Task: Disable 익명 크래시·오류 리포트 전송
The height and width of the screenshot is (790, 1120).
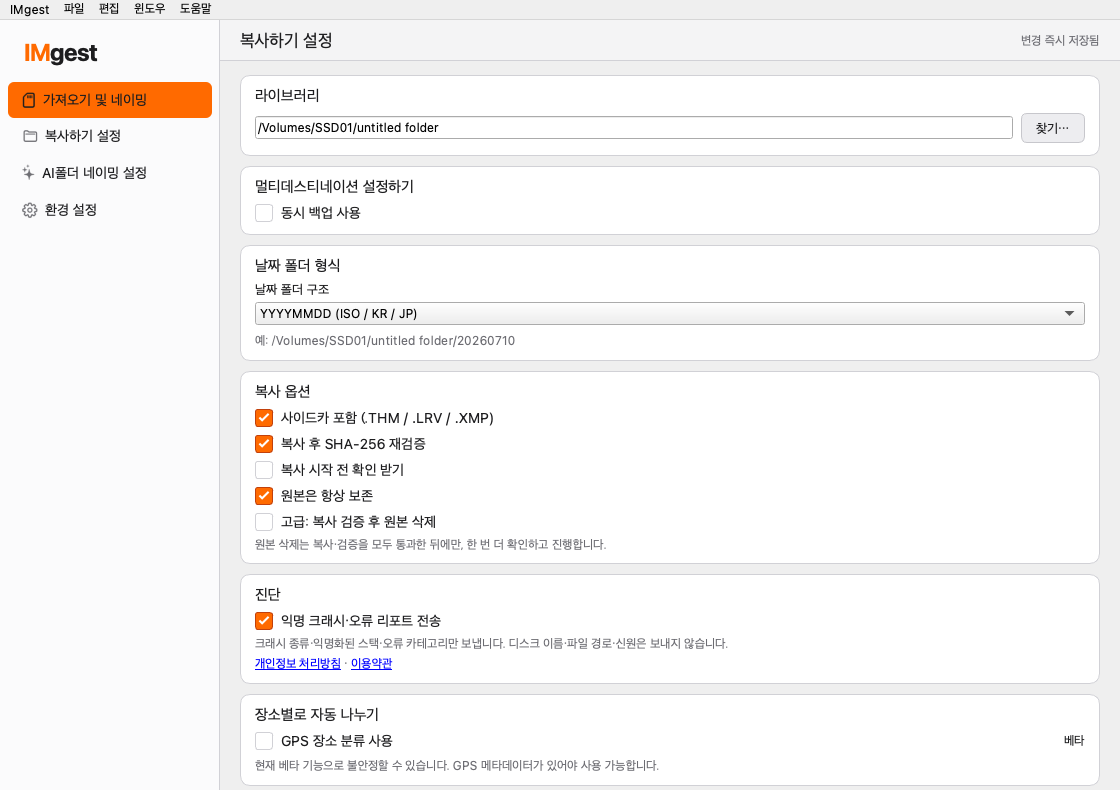Action: click(264, 621)
